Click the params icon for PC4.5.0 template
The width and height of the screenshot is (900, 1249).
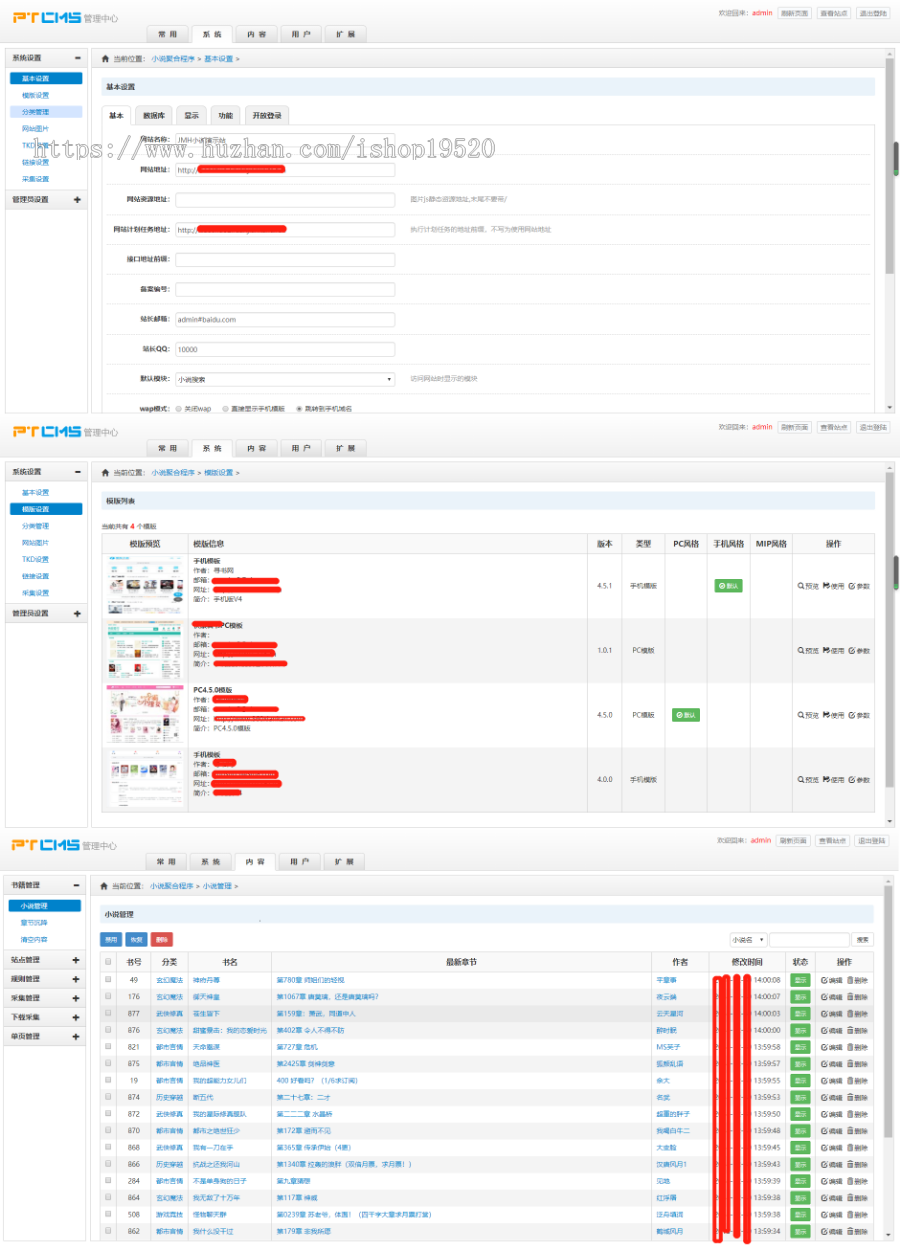(x=852, y=715)
